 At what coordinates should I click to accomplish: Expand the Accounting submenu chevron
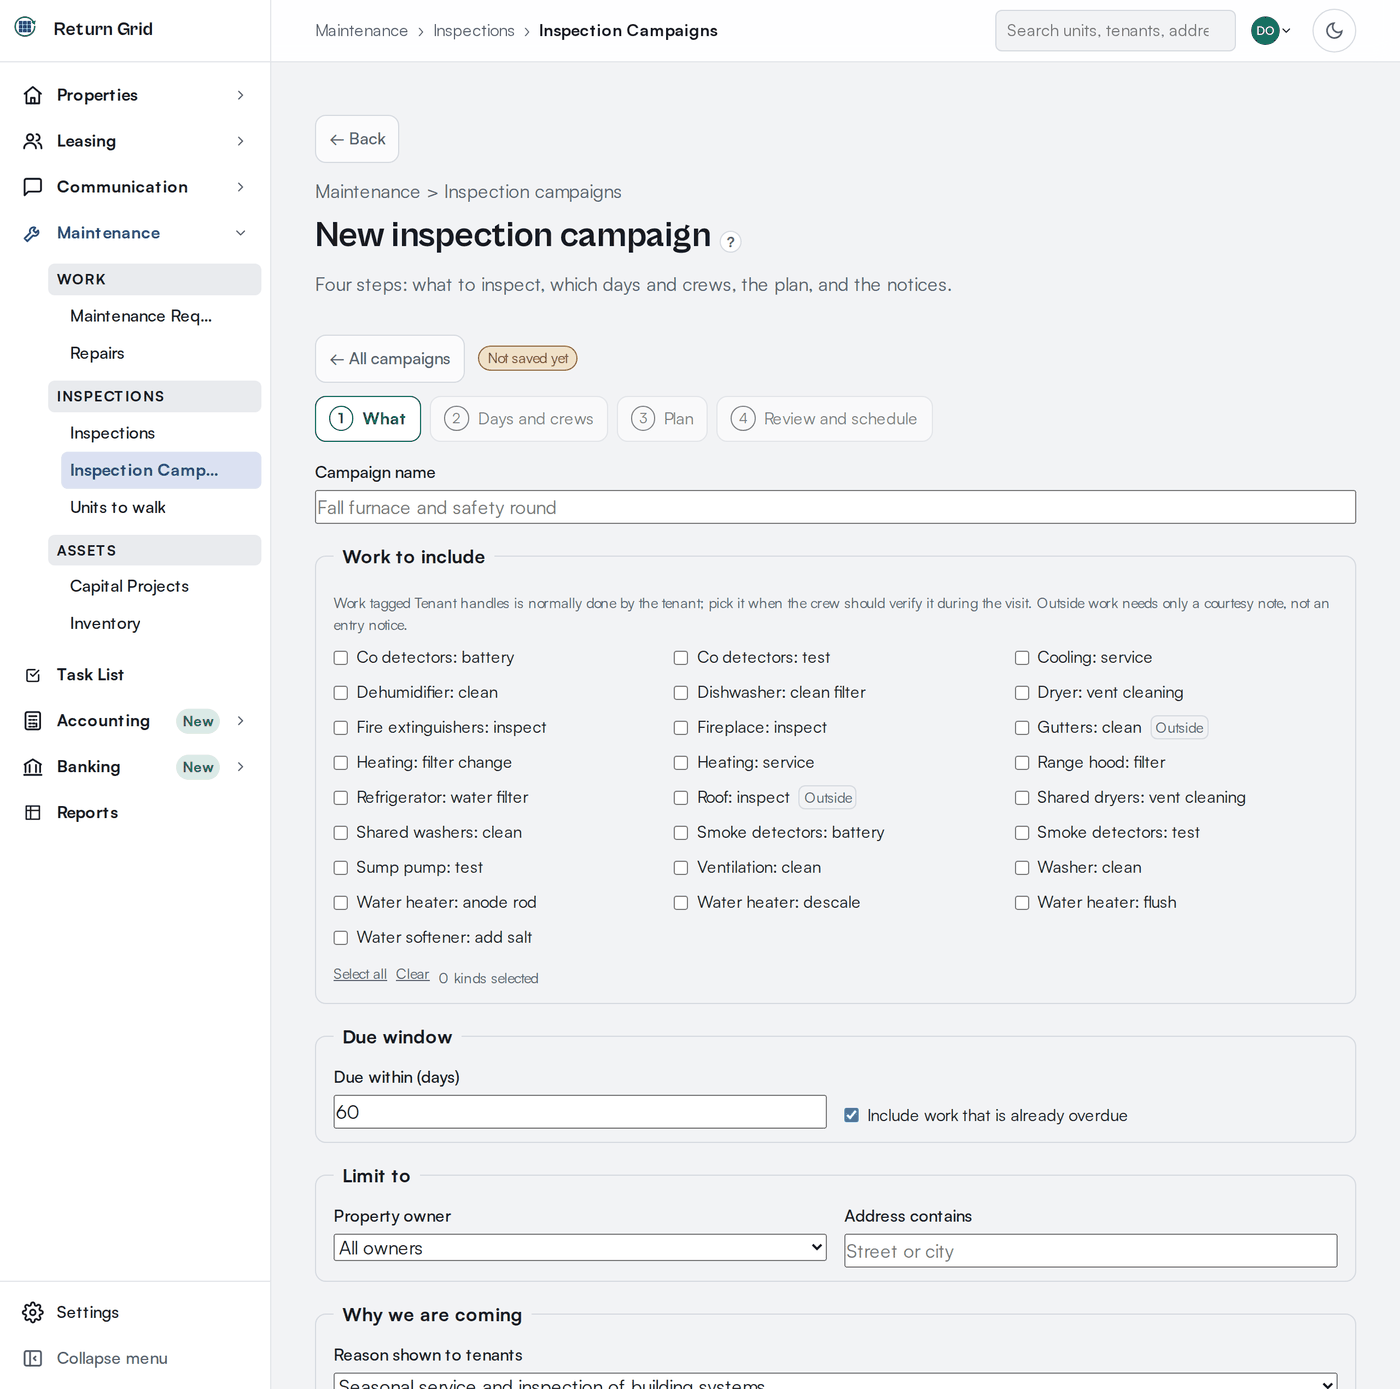point(240,721)
